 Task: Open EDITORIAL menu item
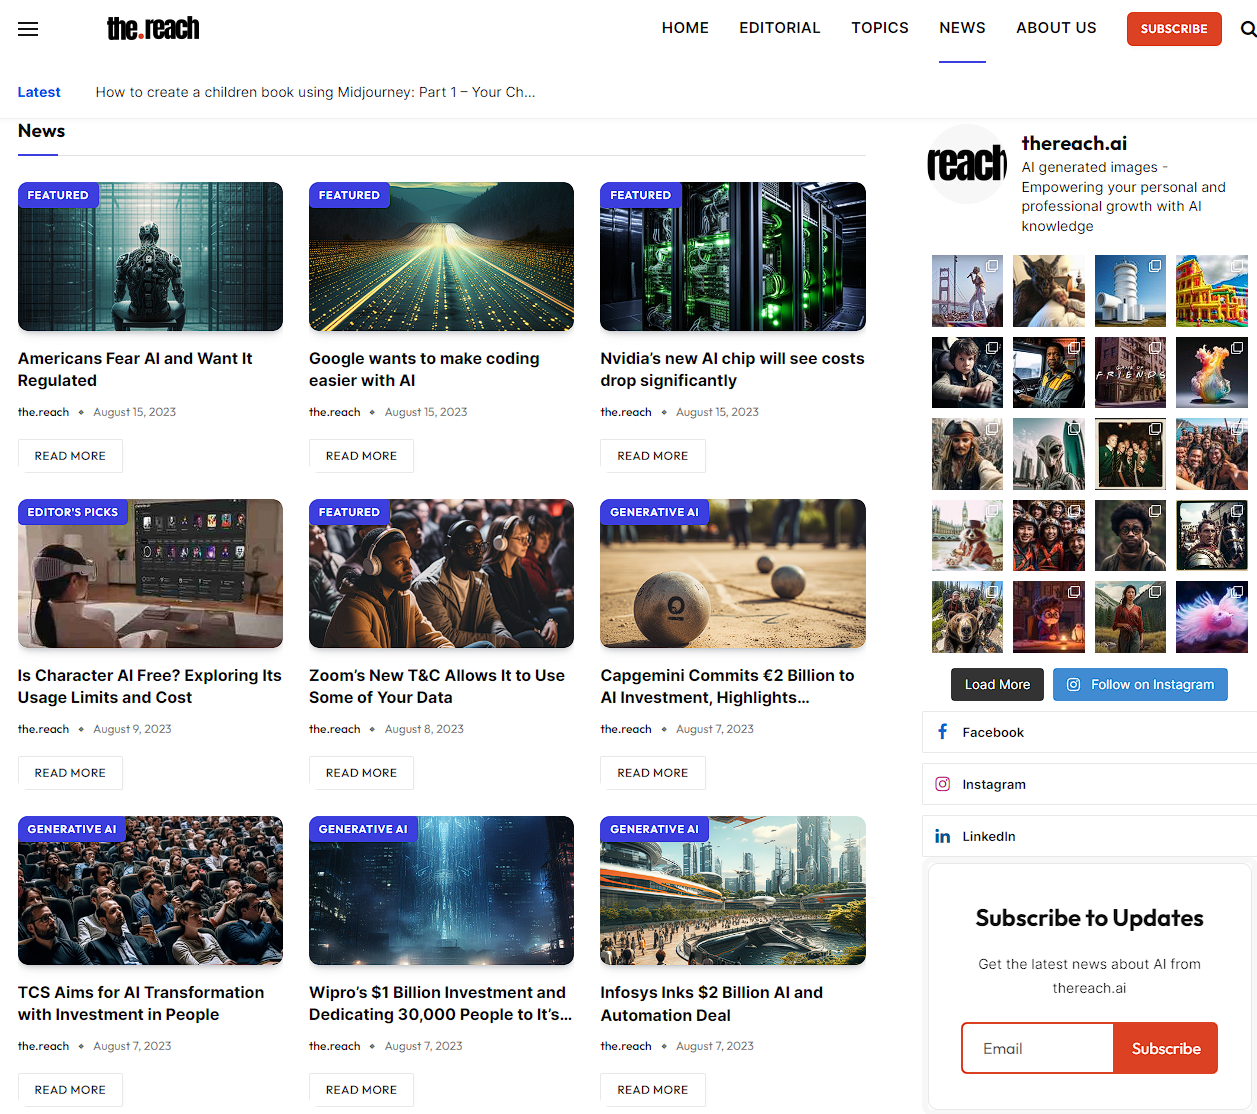[780, 28]
